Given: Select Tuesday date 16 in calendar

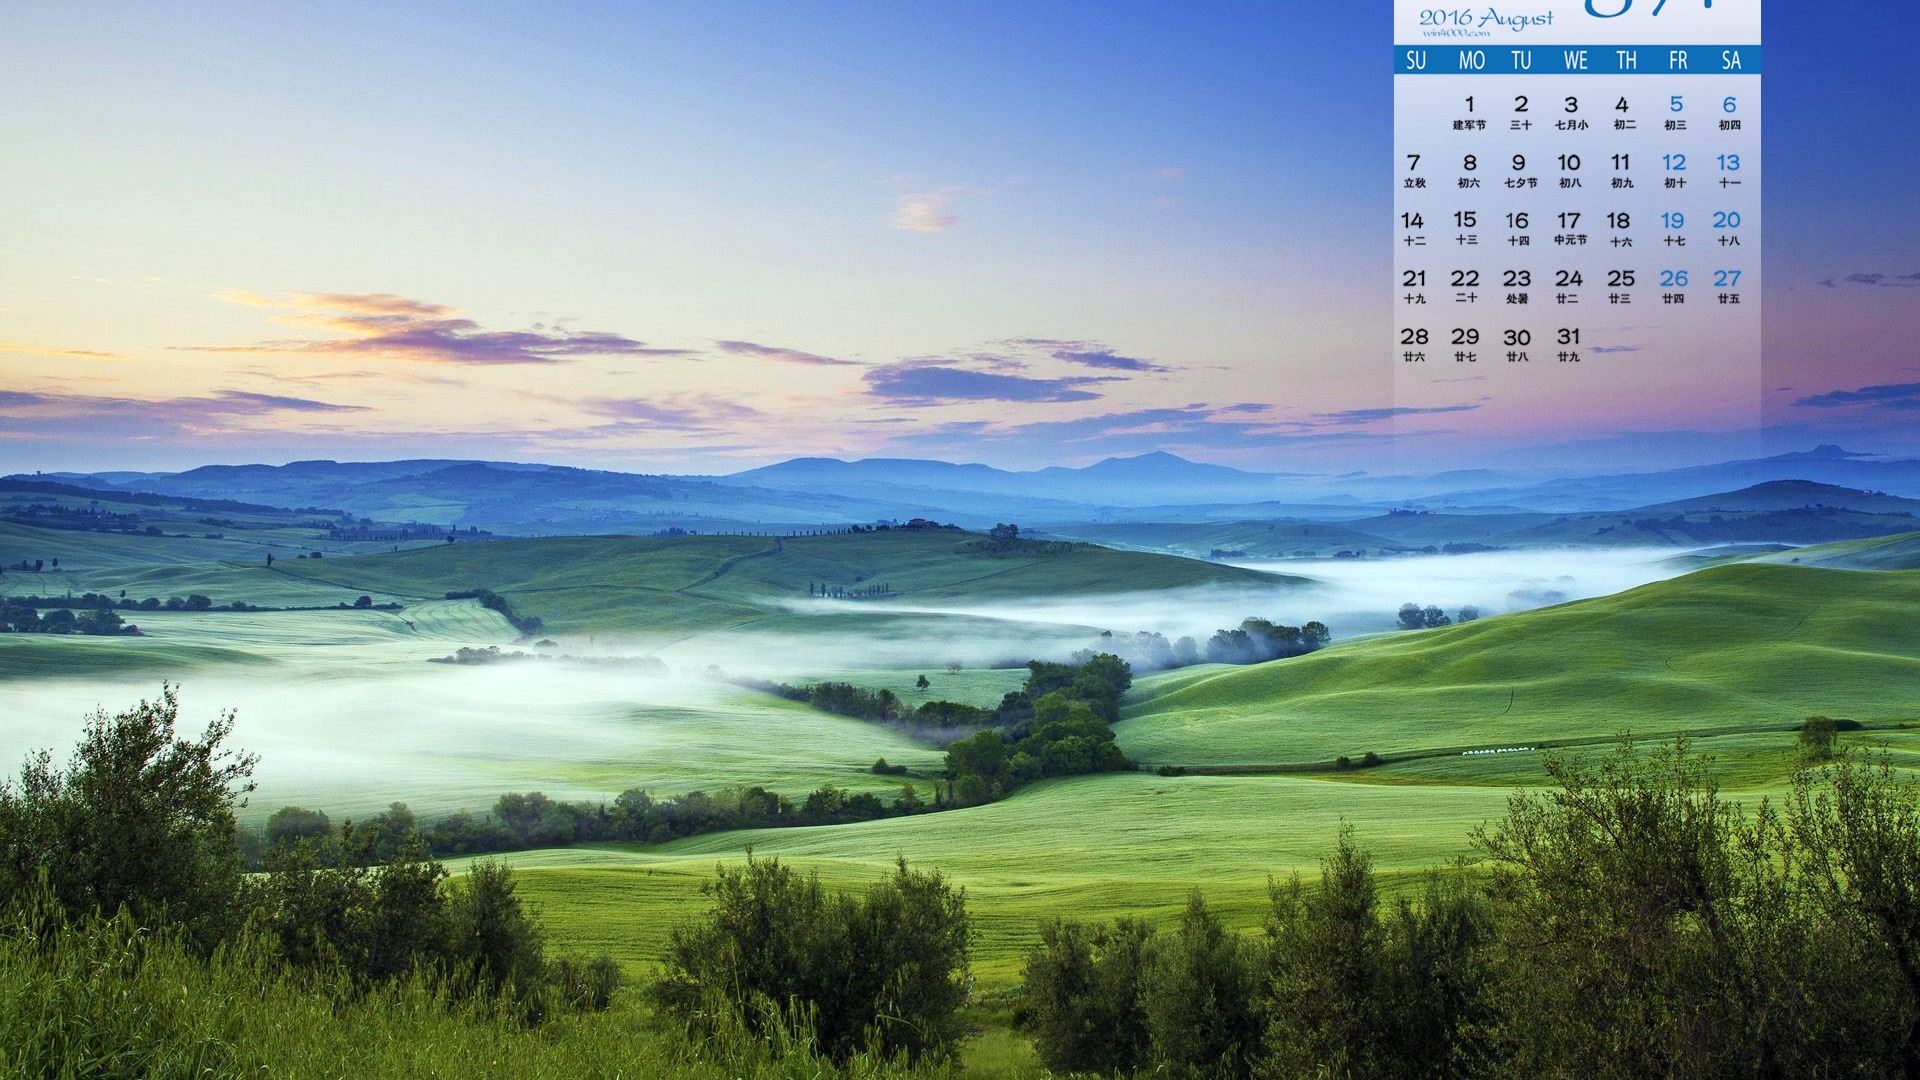Looking at the screenshot, I should click(x=1518, y=229).
